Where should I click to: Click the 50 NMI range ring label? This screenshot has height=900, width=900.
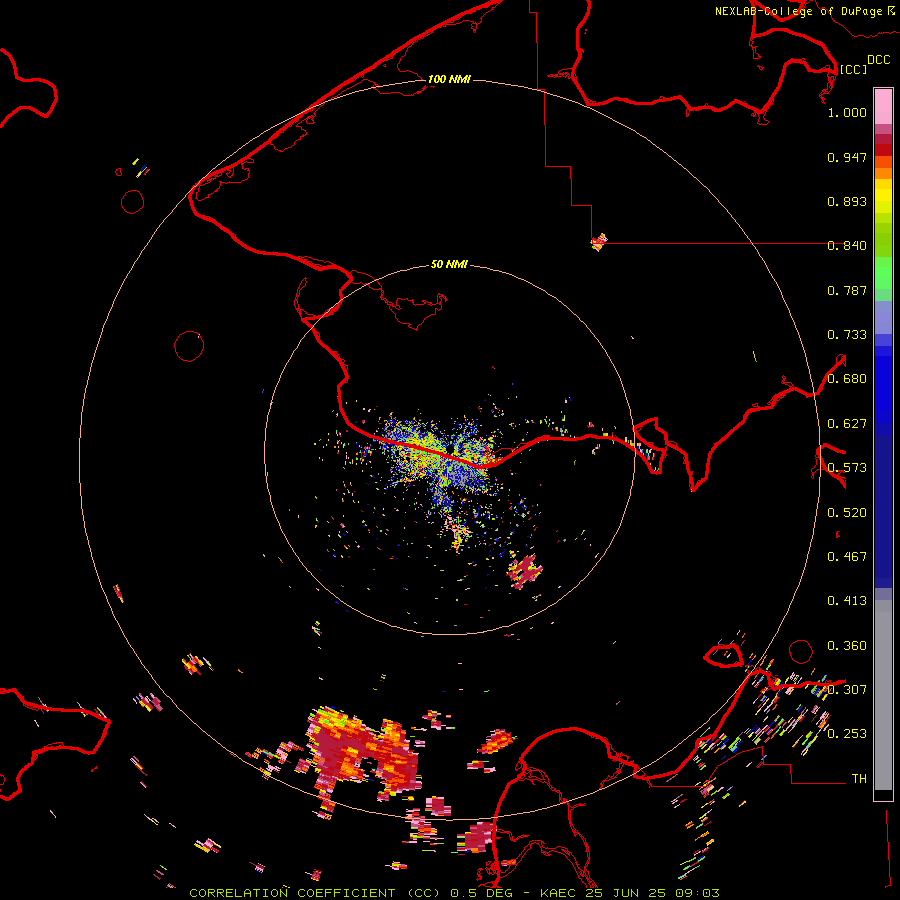(449, 264)
